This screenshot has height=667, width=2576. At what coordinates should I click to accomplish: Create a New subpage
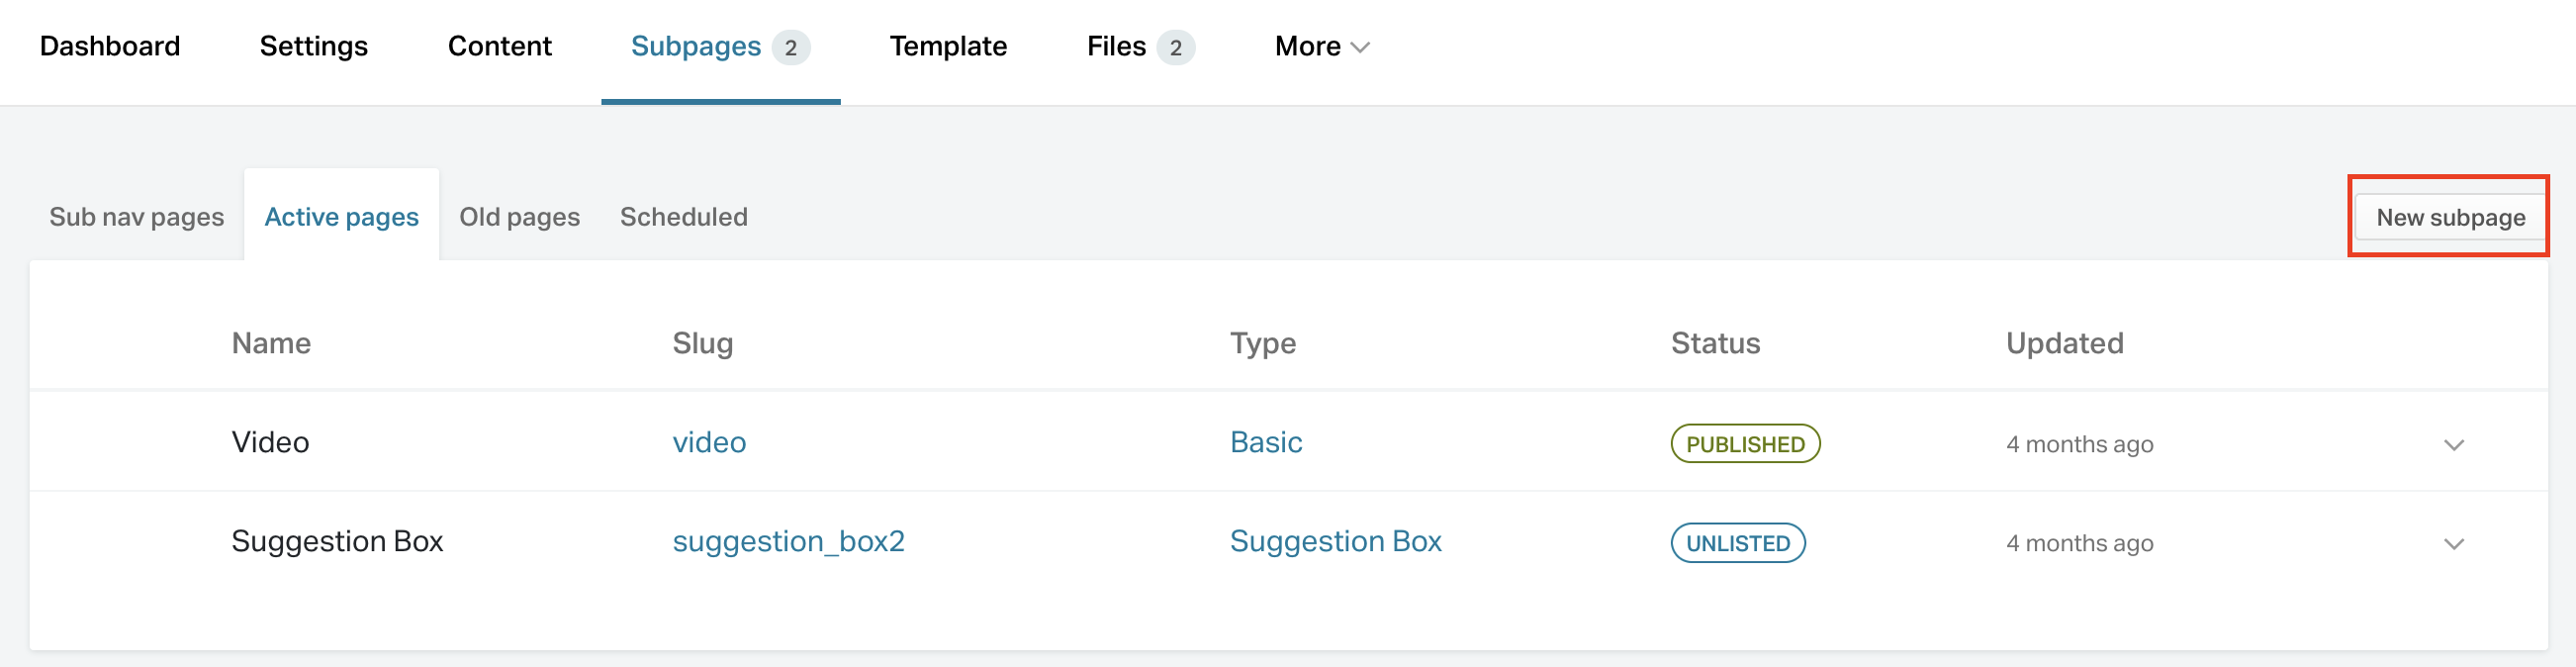coord(2448,217)
